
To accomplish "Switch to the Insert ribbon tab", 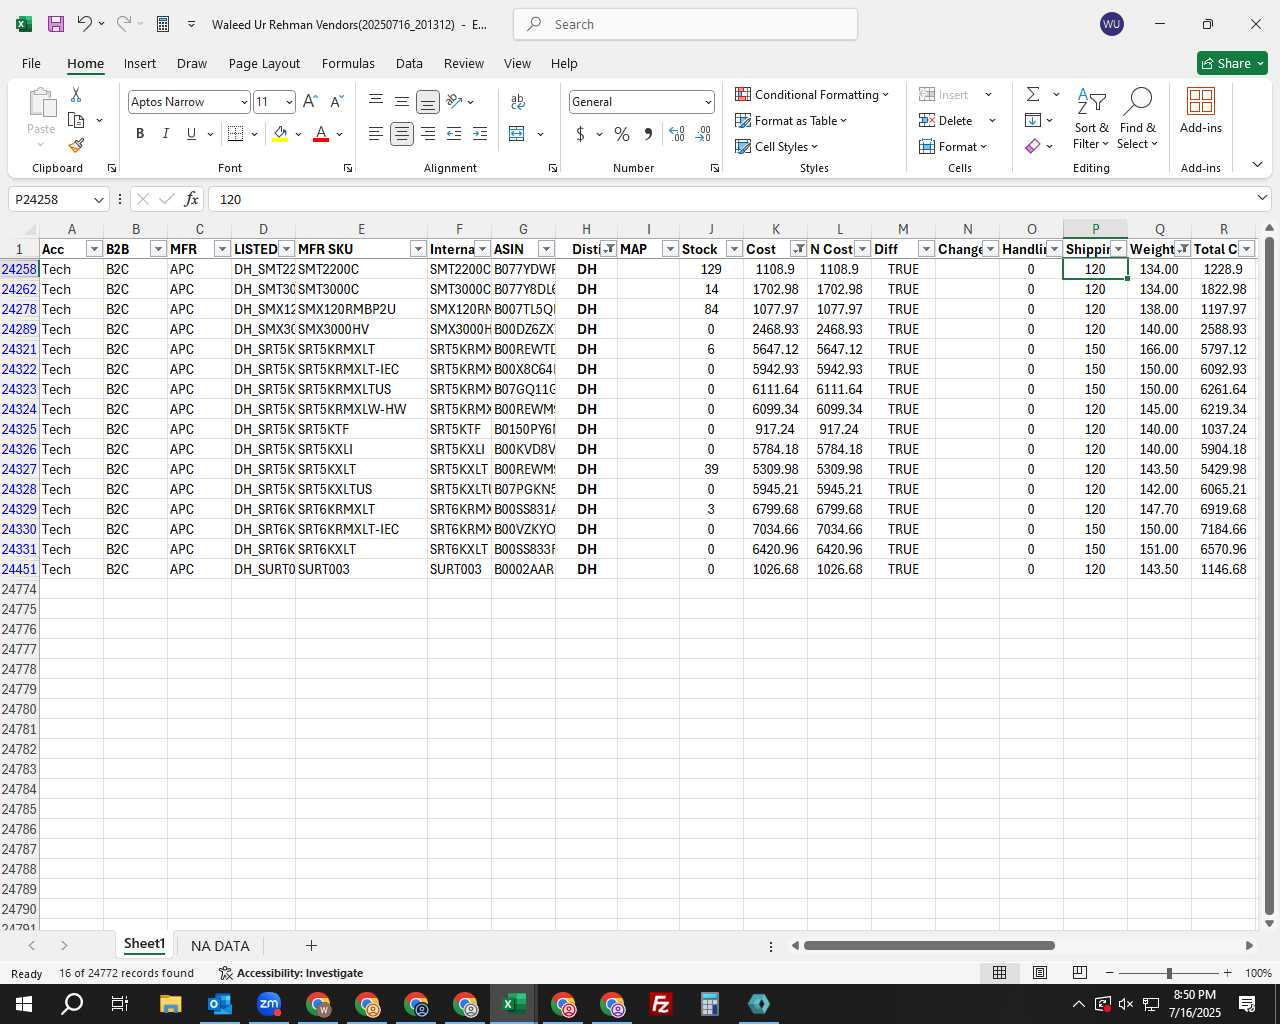I will (140, 63).
